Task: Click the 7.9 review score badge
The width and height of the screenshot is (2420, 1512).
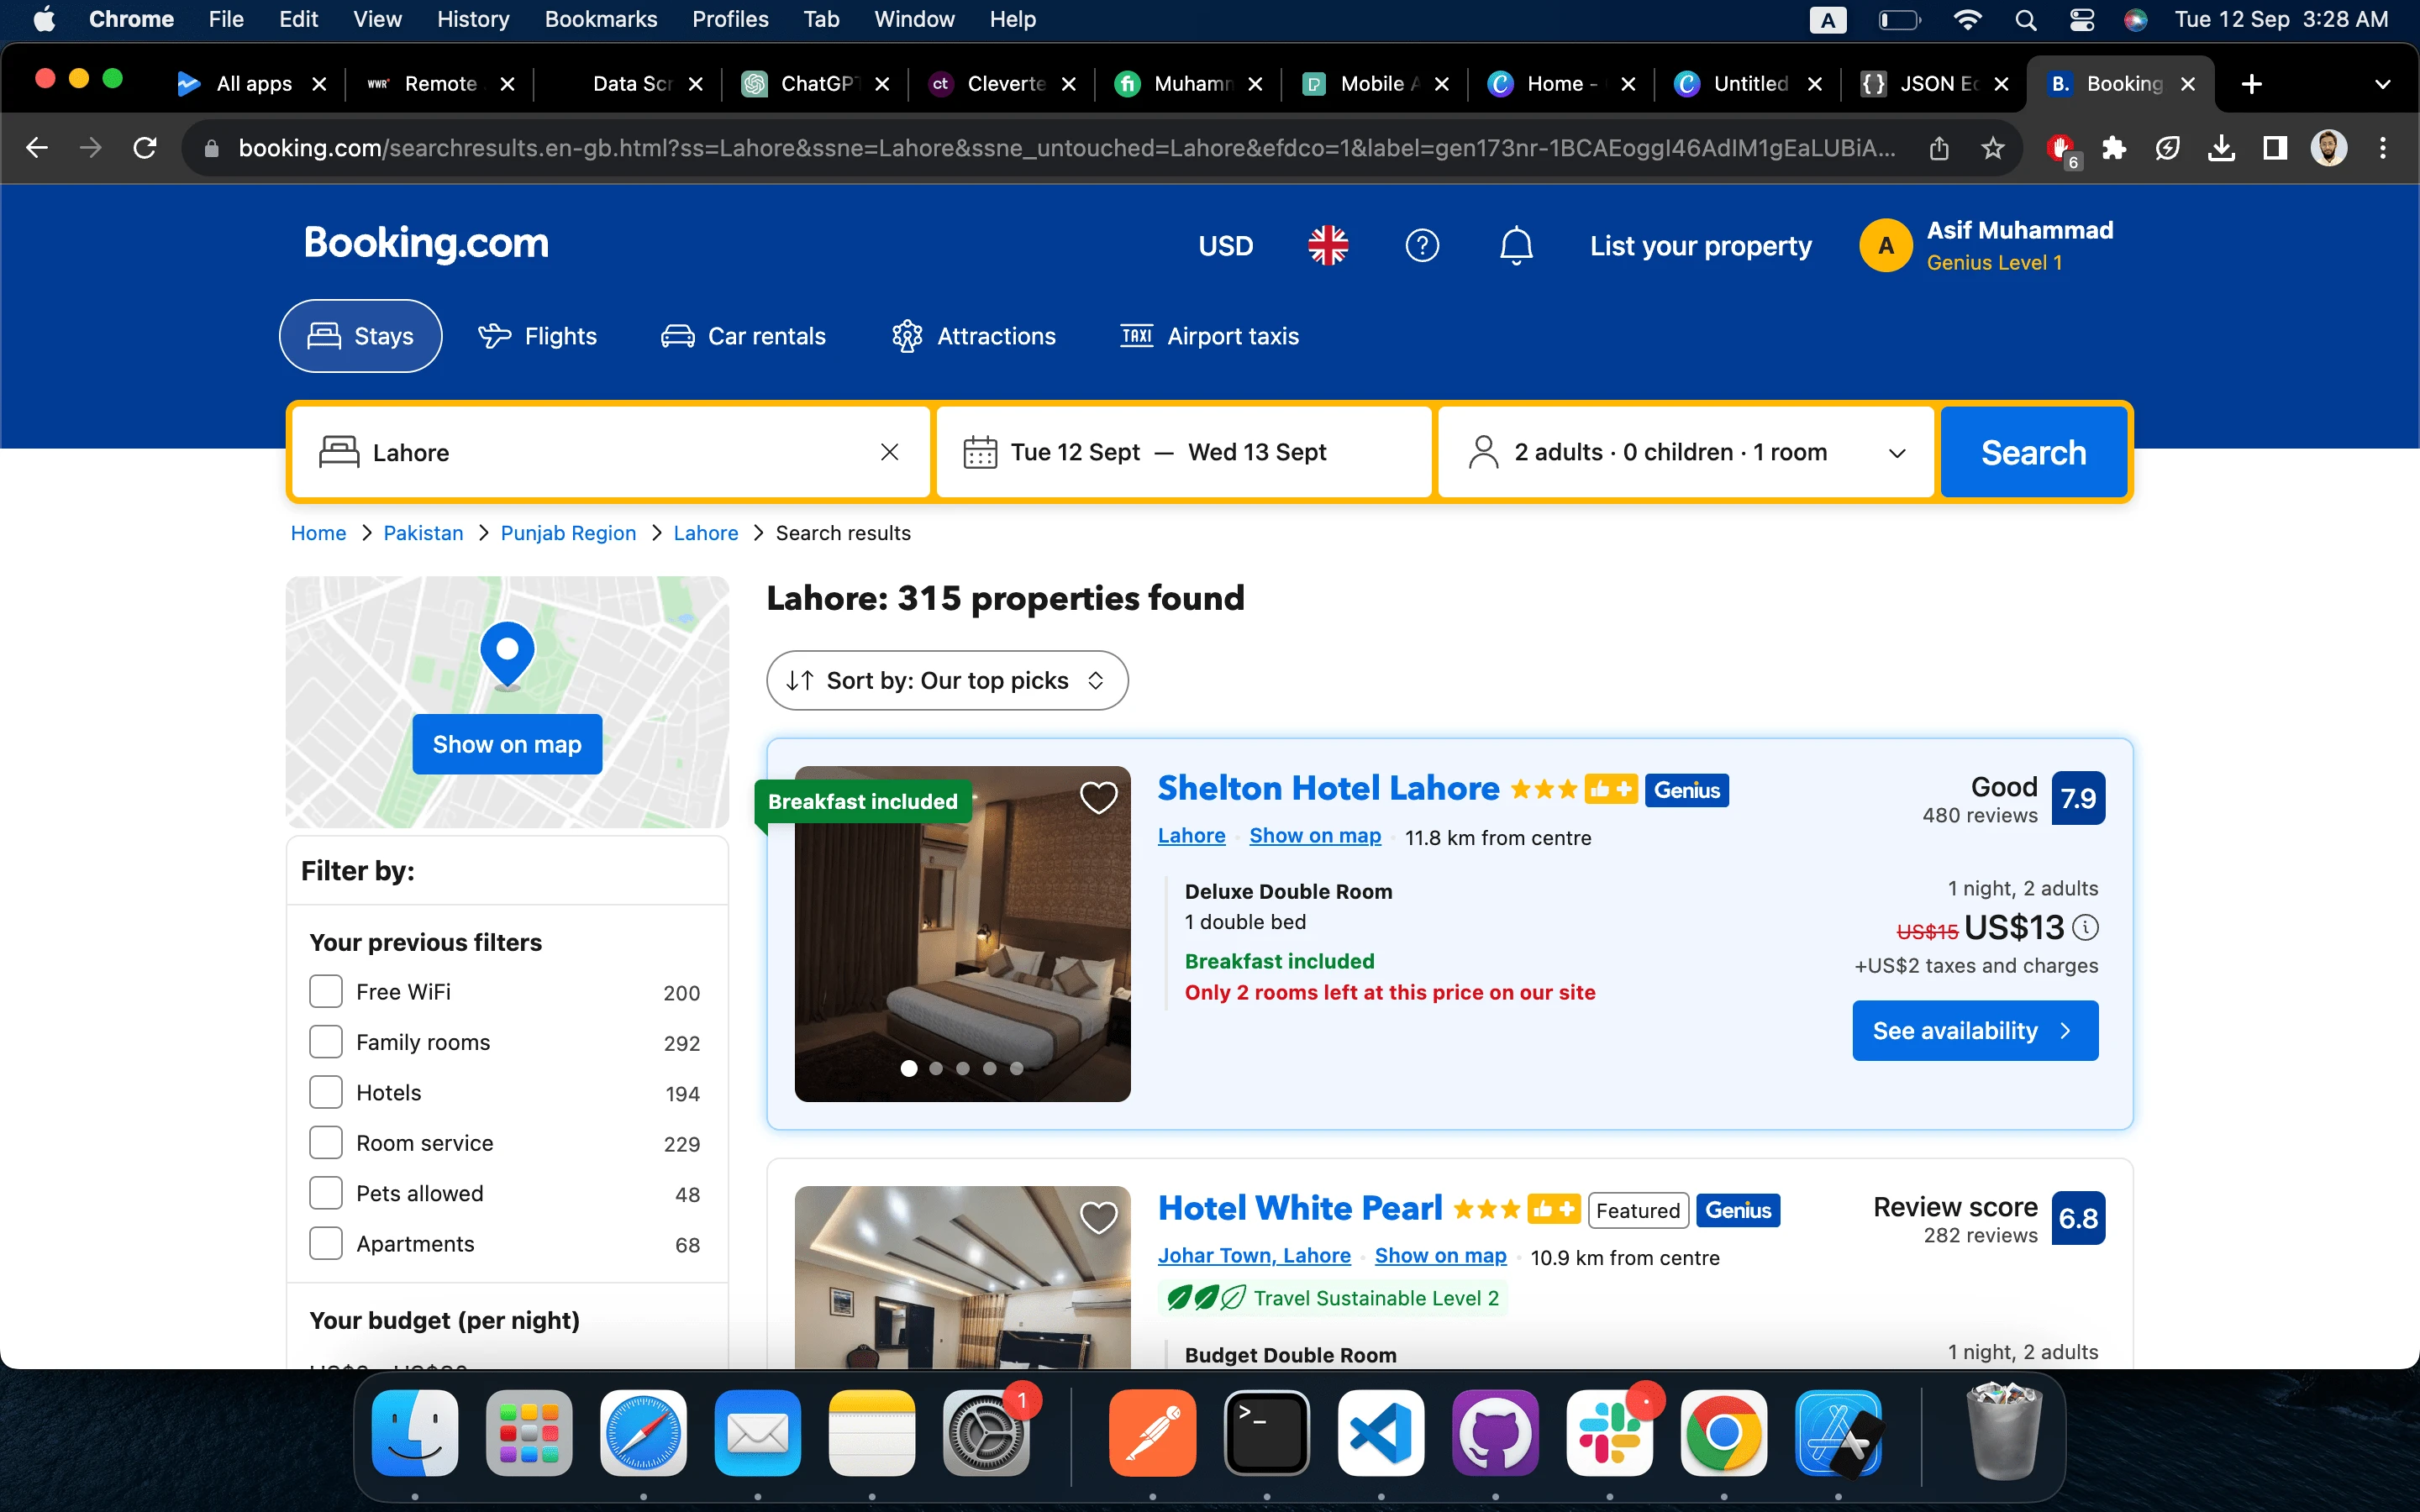Action: click(2078, 798)
